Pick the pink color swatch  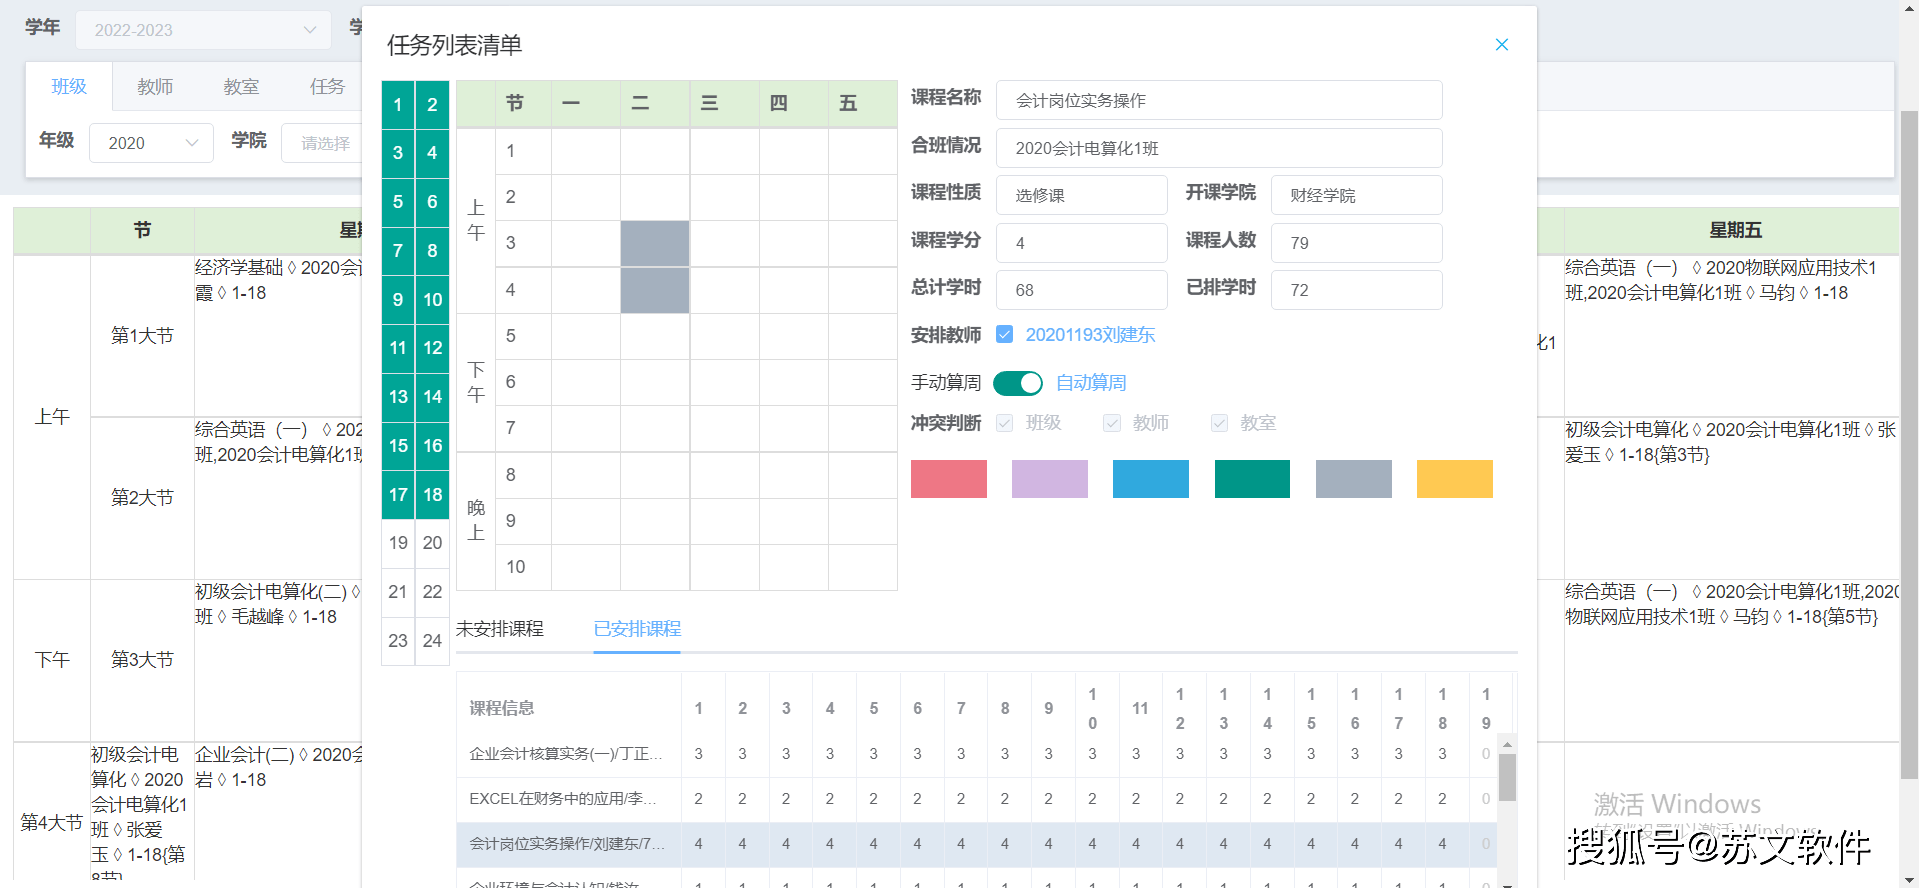[949, 479]
